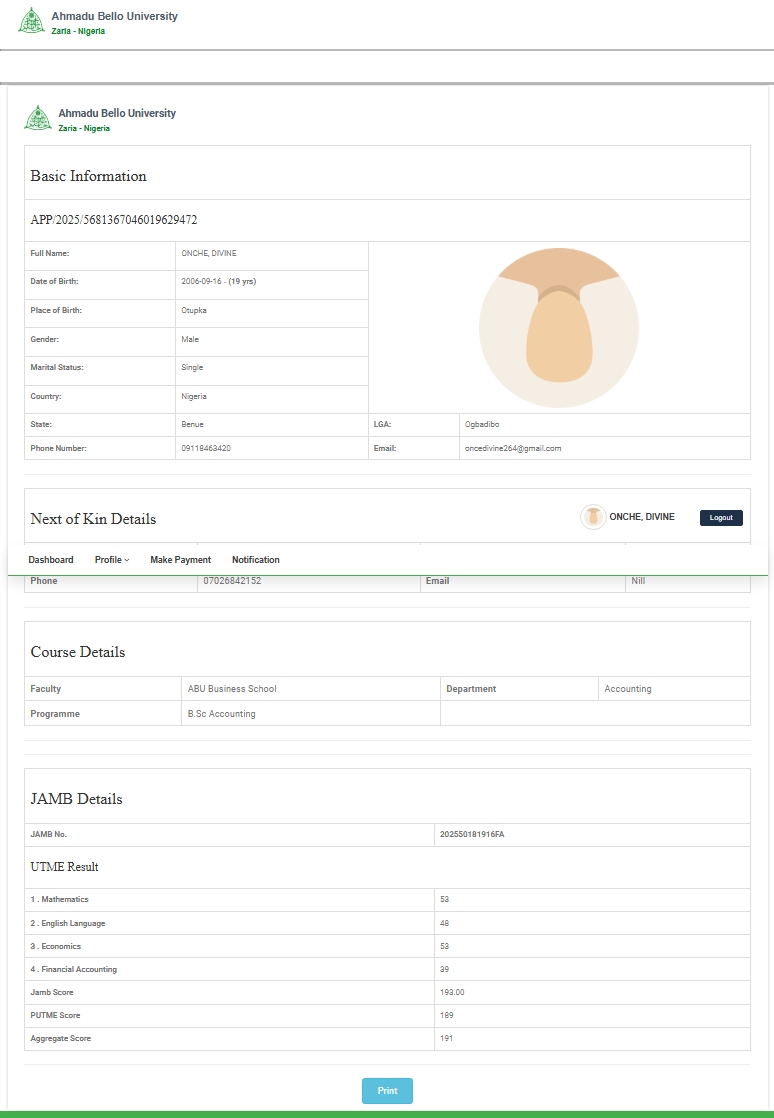
Task: Click the crest logo inside the application form
Action: (x=38, y=118)
